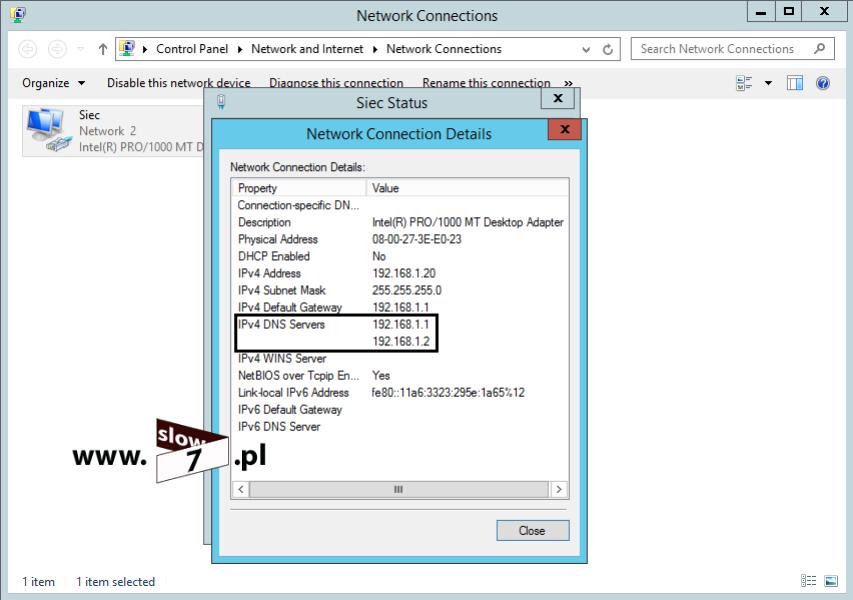Screen dimensions: 853x600
Task: Open the Help icon
Action: click(x=823, y=83)
